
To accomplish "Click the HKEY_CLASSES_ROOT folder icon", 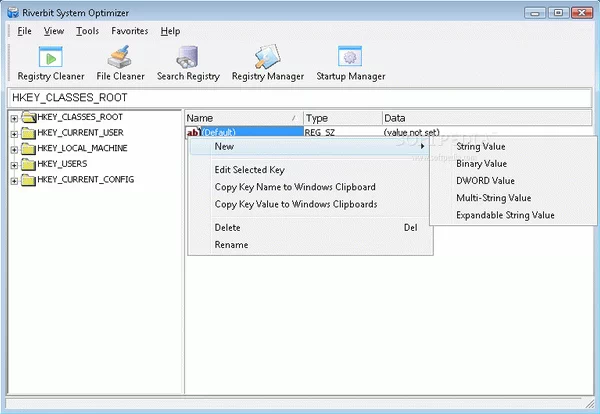I will 29,117.
